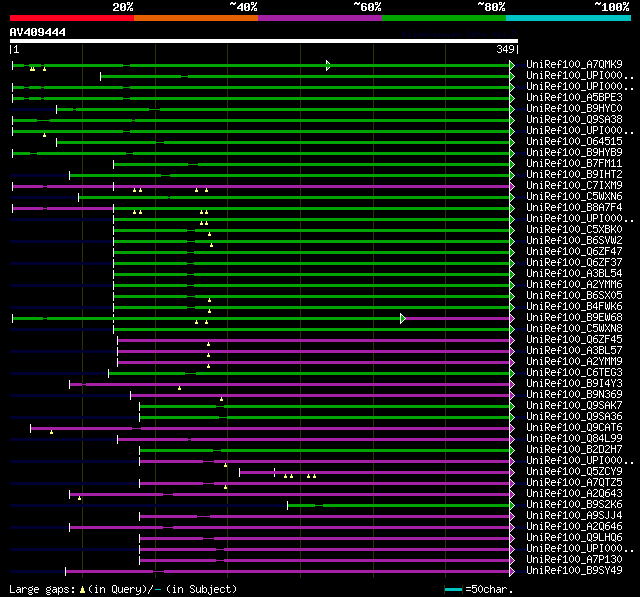Select the UniRef100_B9S2K6 label
This screenshot has height=597, width=640.
[x=574, y=505]
